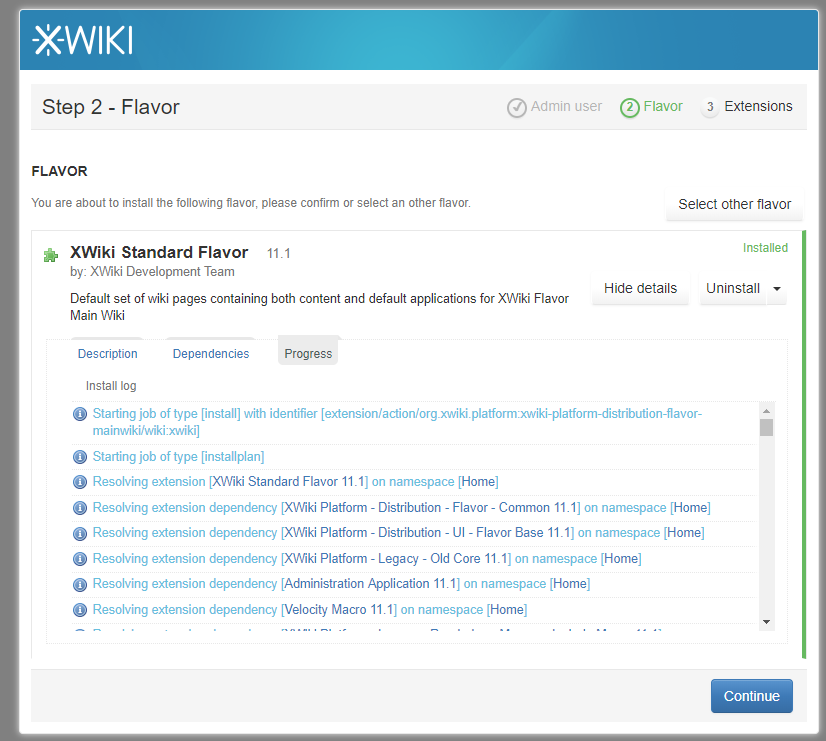This screenshot has width=826, height=741.
Task: Click the XWiki logo in header
Action: click(82, 40)
